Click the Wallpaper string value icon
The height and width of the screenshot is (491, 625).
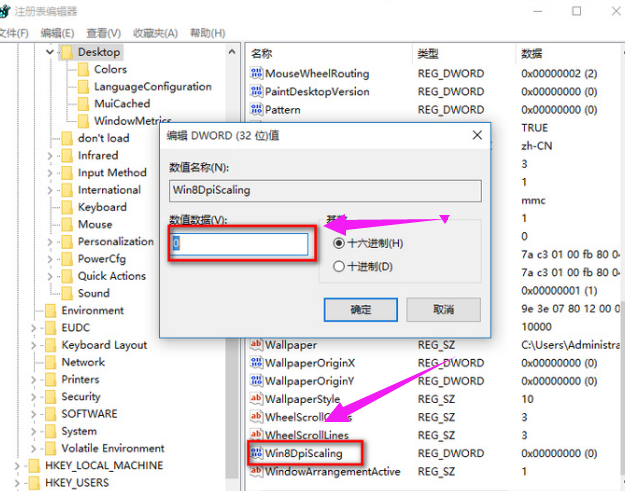pos(256,344)
